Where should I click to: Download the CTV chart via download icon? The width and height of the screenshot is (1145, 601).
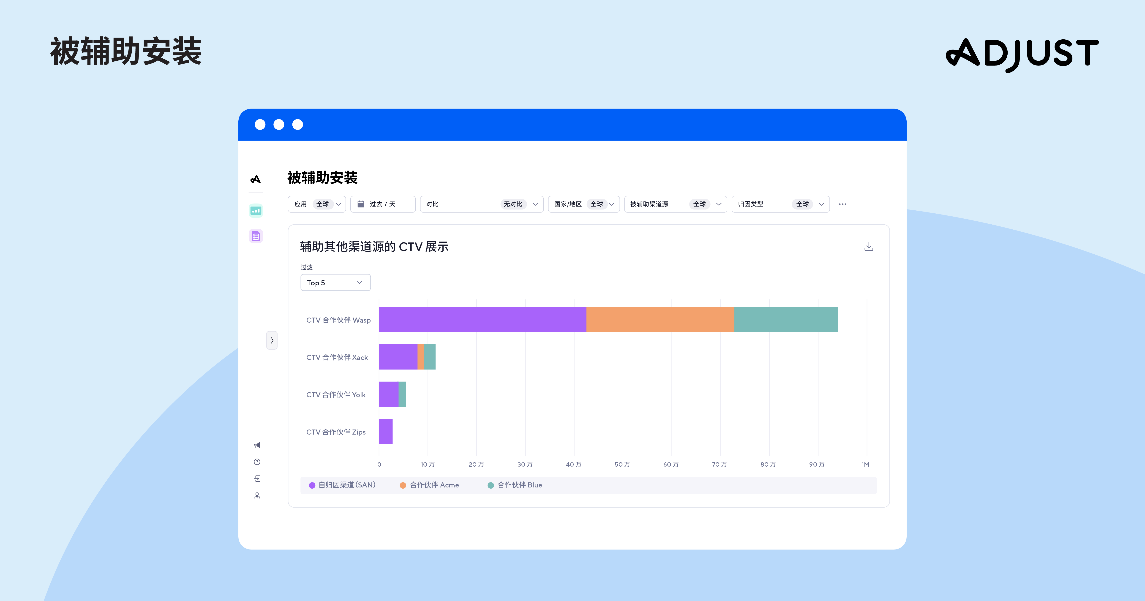click(869, 247)
